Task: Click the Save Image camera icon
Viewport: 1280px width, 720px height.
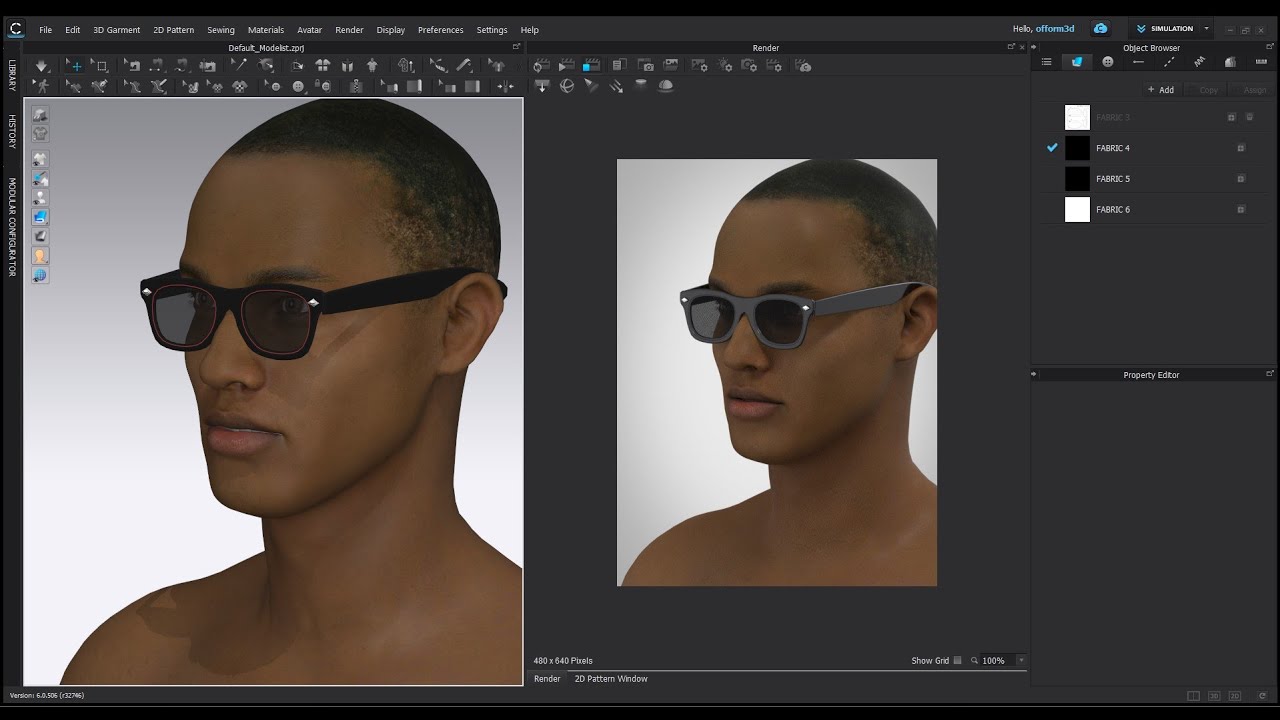Action: coord(646,66)
